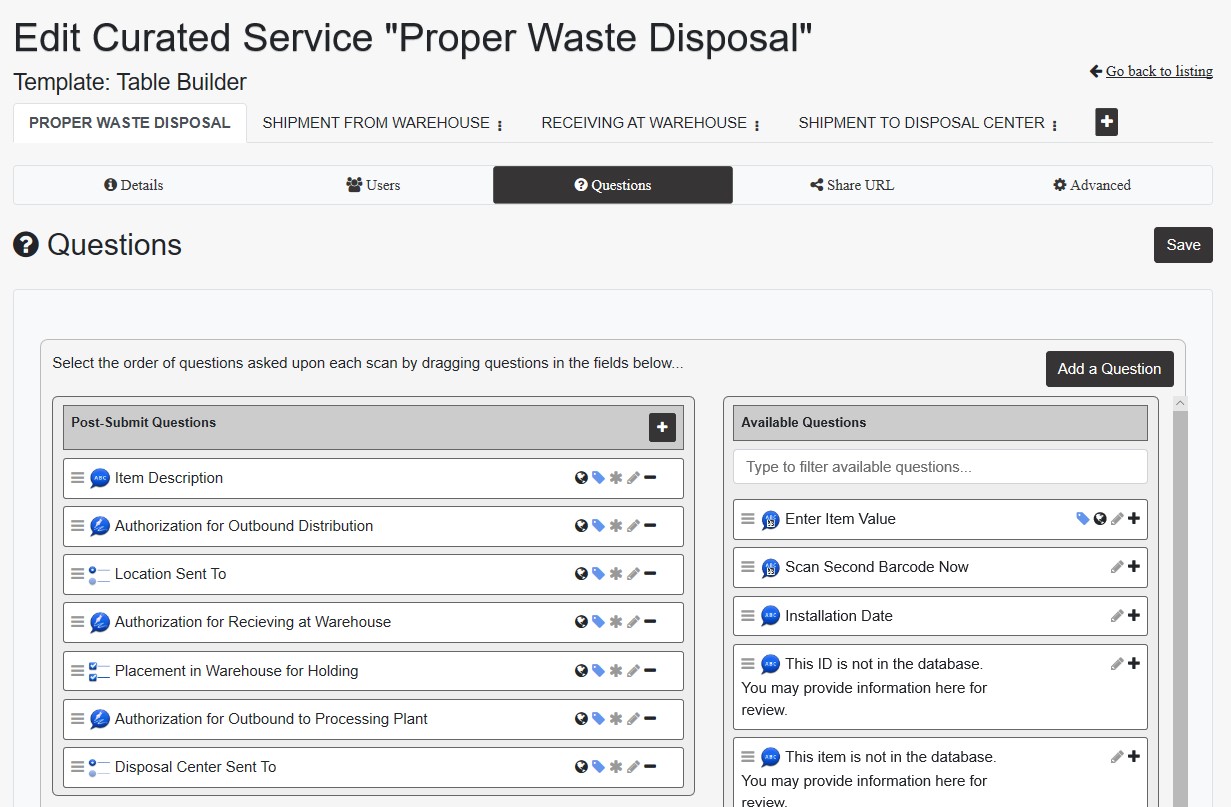The image size is (1231, 807).
Task: Remove Location Sent To with minus icon
Action: tap(650, 574)
